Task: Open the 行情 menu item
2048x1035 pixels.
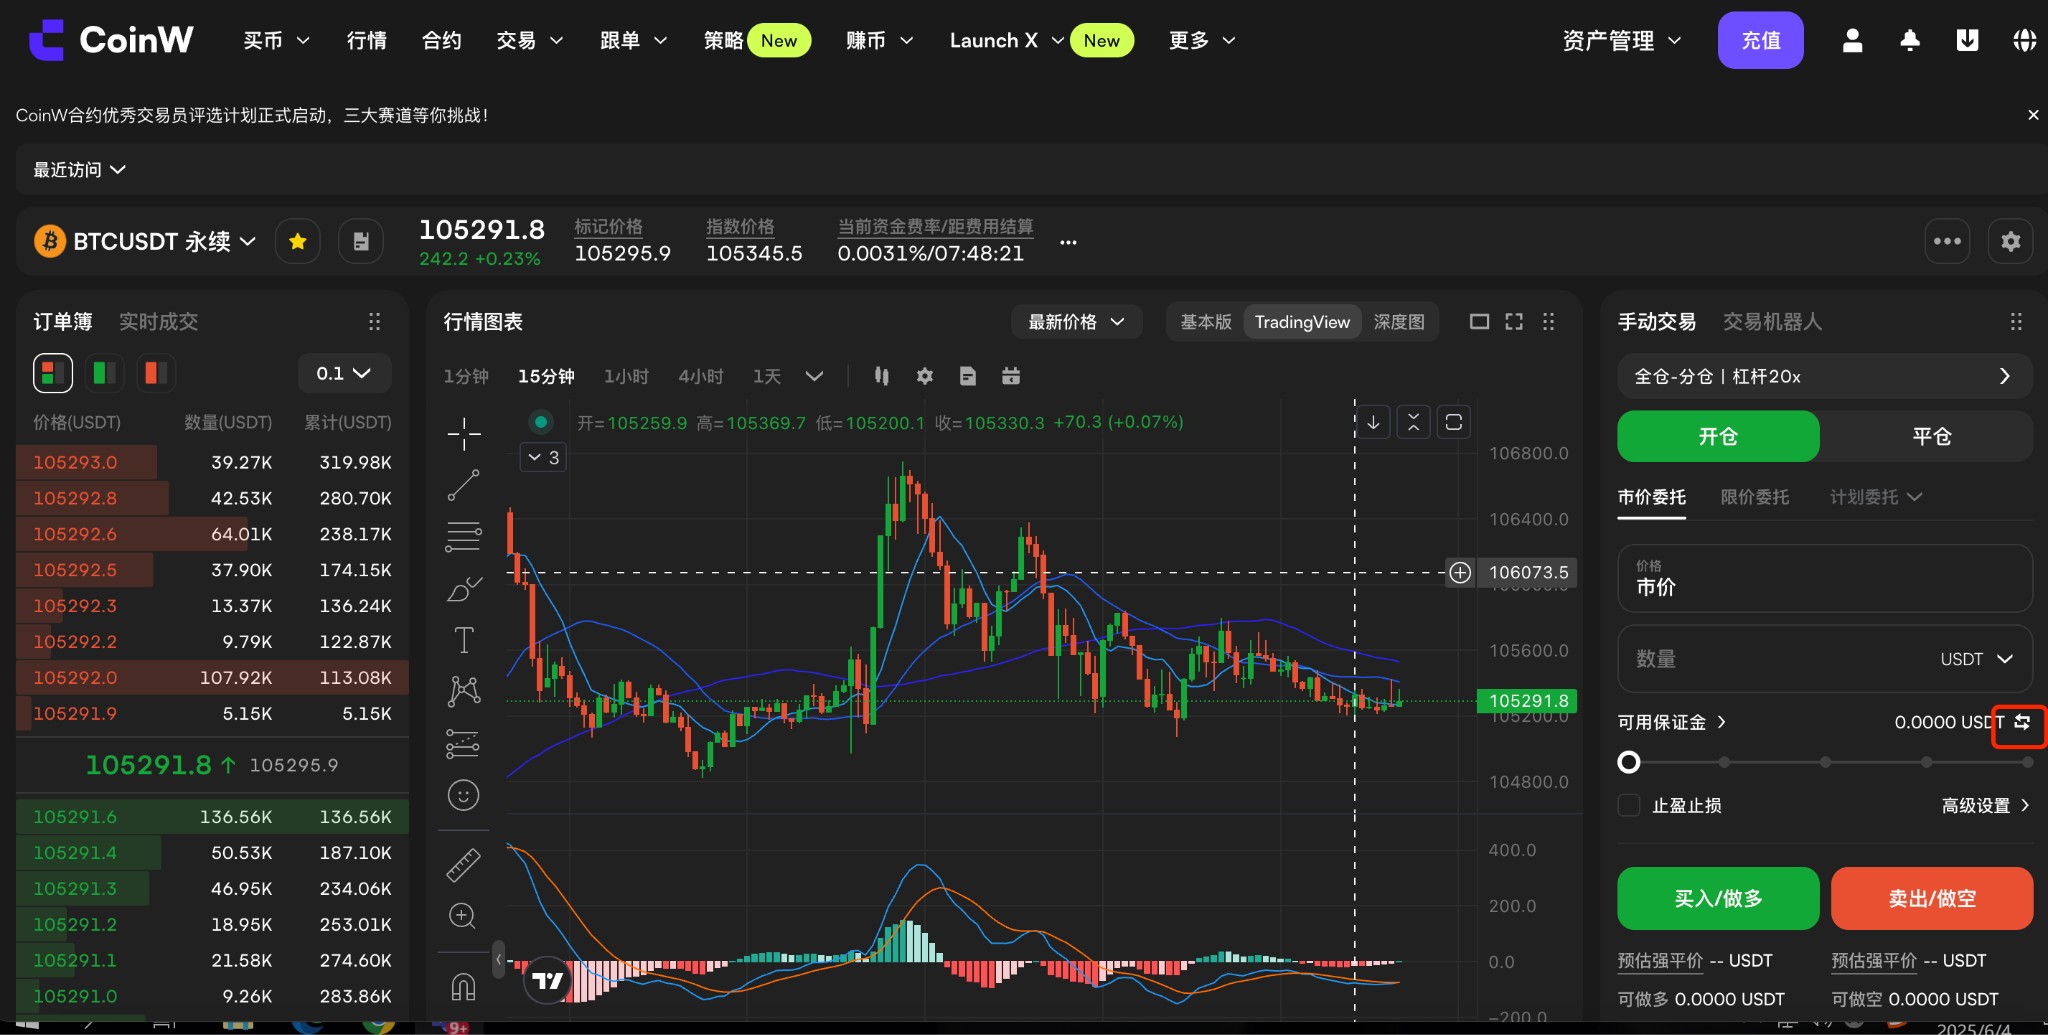Action: pyautogui.click(x=366, y=40)
